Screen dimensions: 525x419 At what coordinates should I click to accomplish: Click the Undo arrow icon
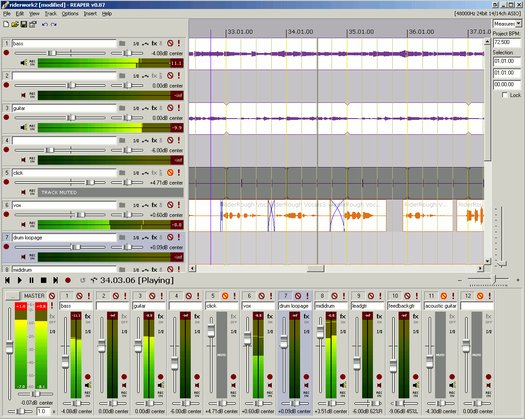click(x=45, y=24)
